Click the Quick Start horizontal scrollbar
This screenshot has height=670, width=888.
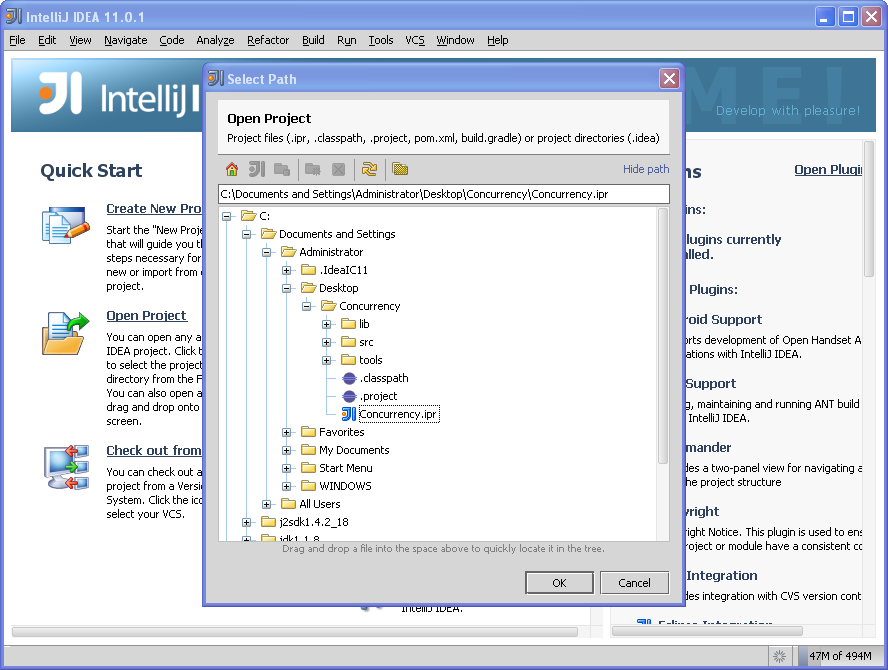[294, 631]
